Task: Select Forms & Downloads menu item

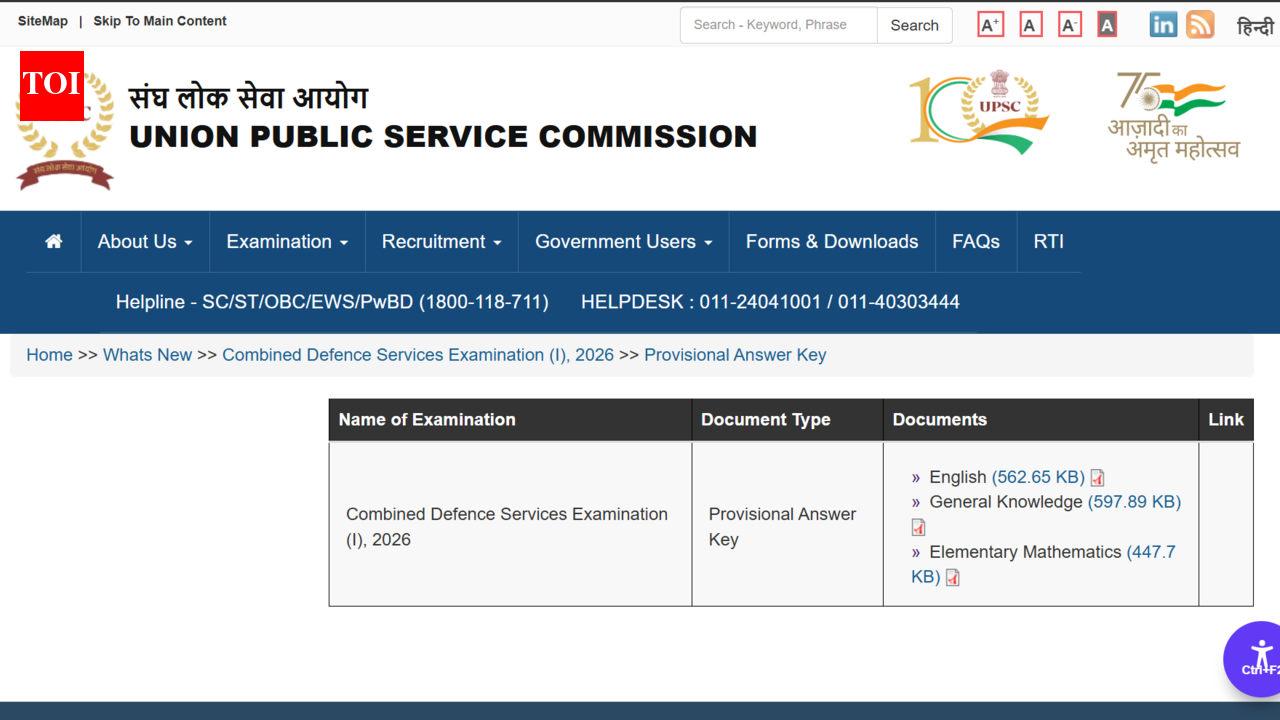Action: tap(831, 241)
